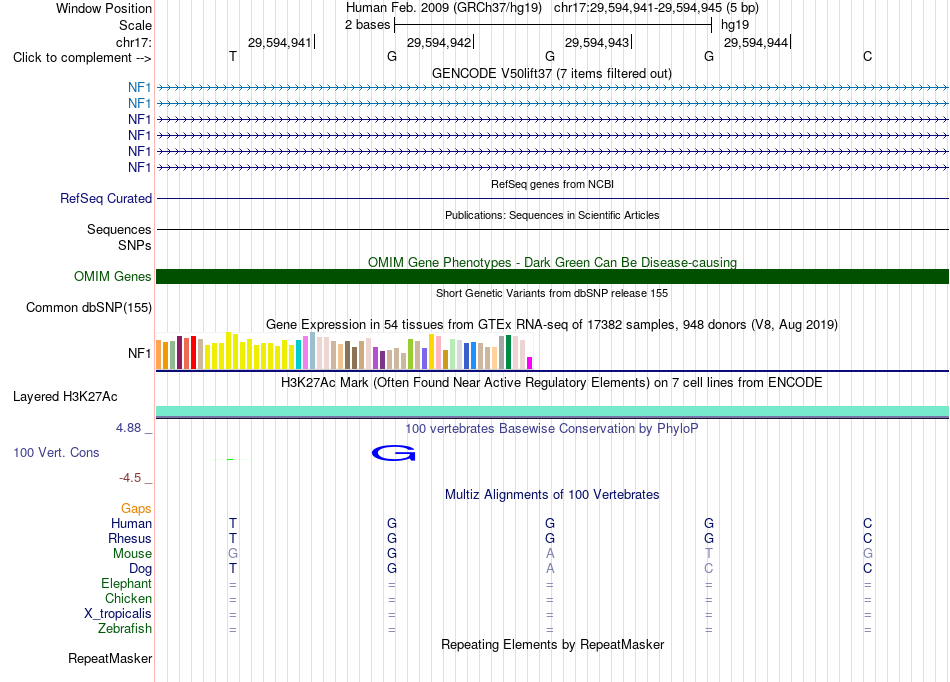Click base A in the Mouse alignment row
Image resolution: width=950 pixels, height=682 pixels.
coord(550,554)
